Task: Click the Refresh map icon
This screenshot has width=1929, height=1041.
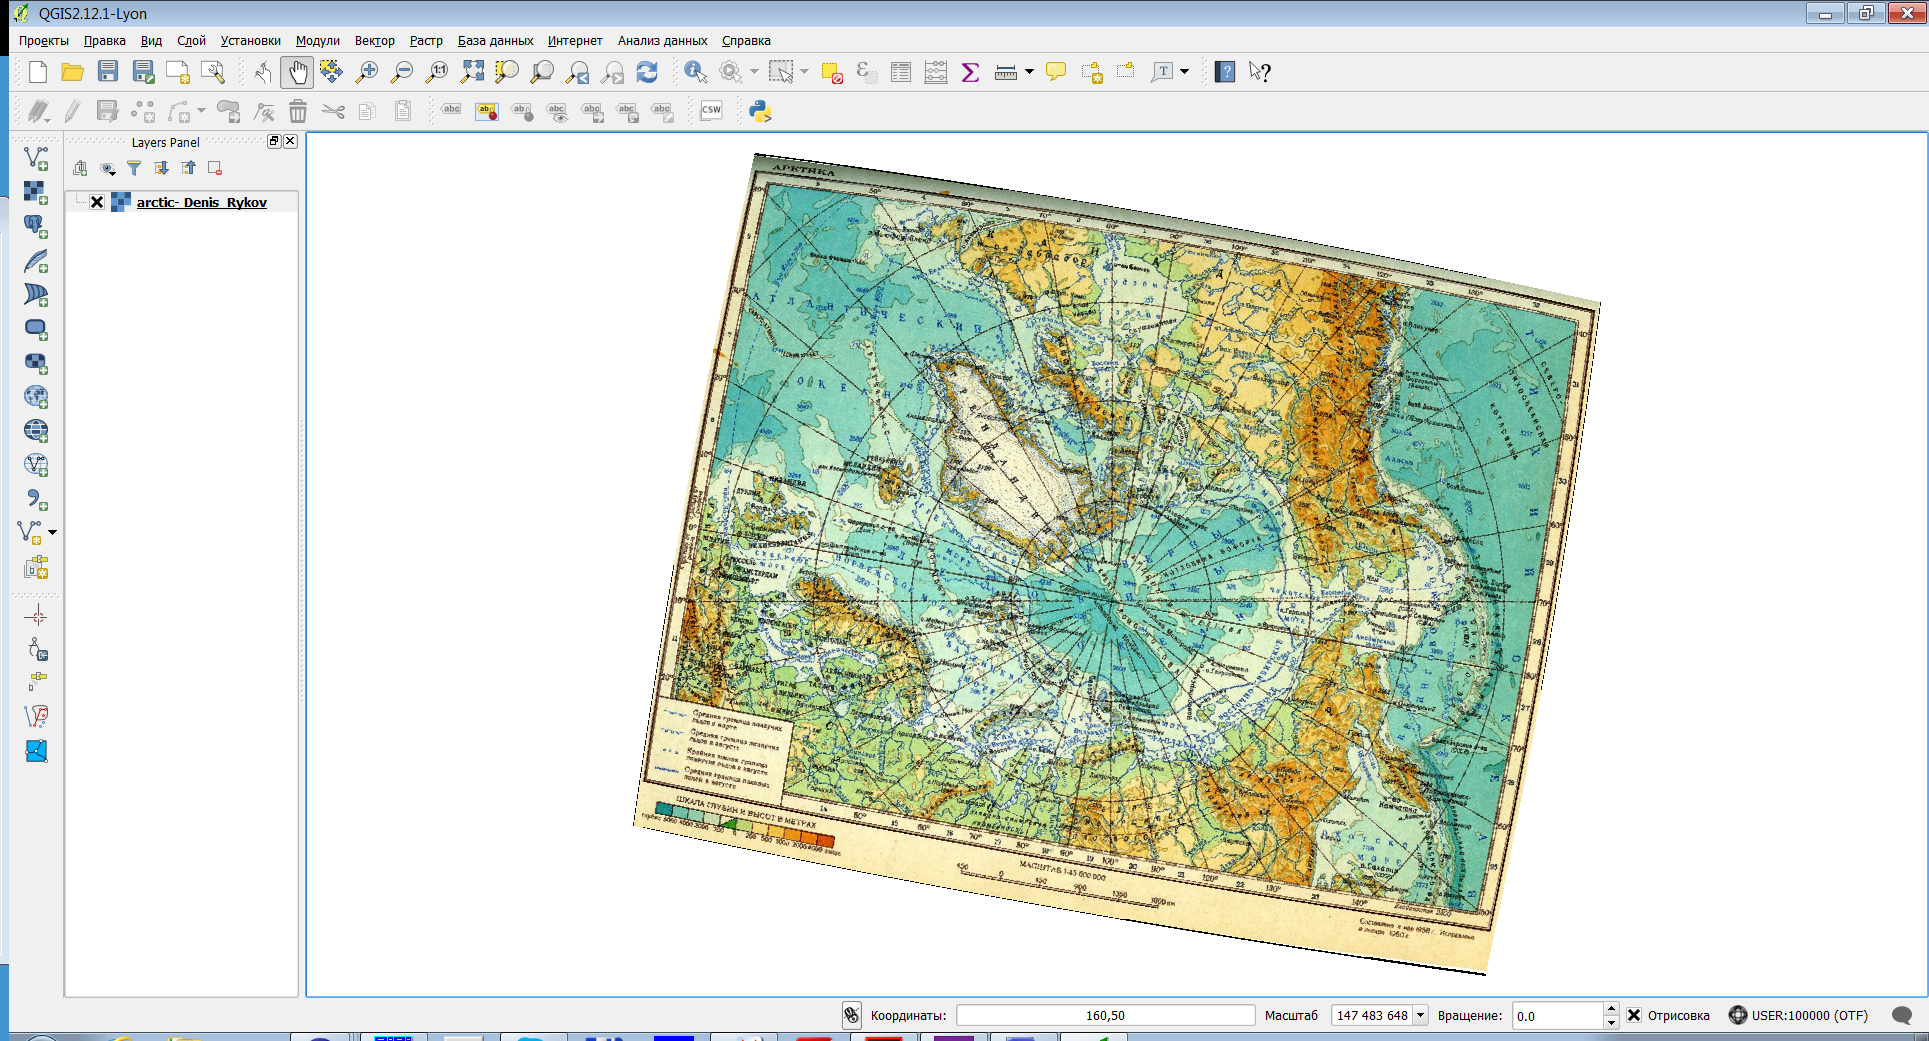Action: point(647,72)
